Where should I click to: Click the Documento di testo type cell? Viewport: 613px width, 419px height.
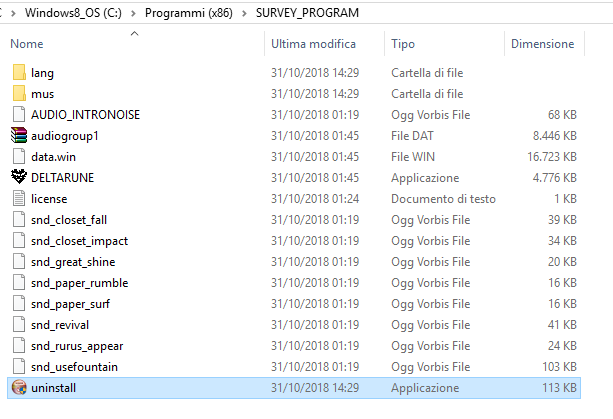443,199
